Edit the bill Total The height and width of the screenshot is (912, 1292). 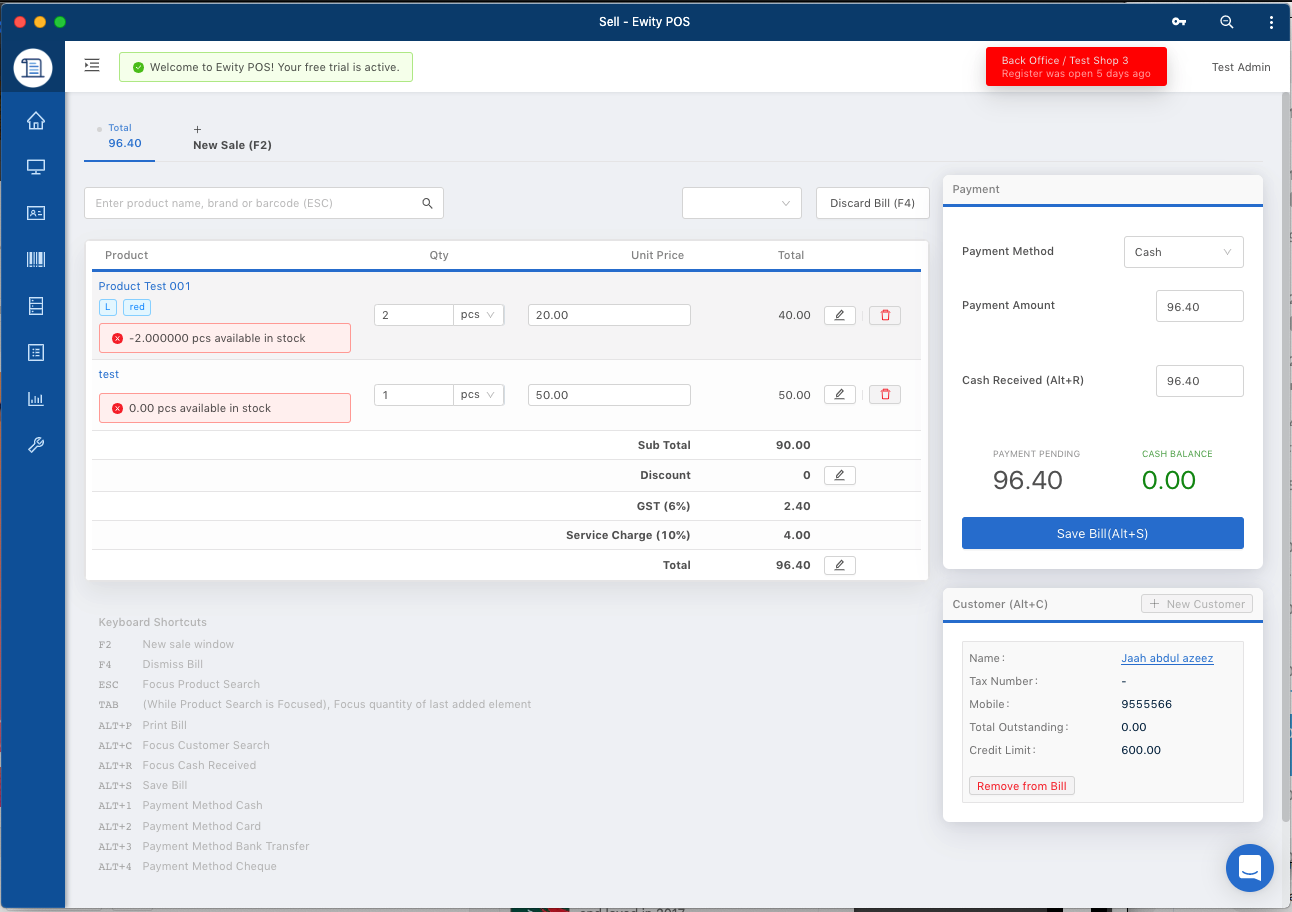[840, 565]
